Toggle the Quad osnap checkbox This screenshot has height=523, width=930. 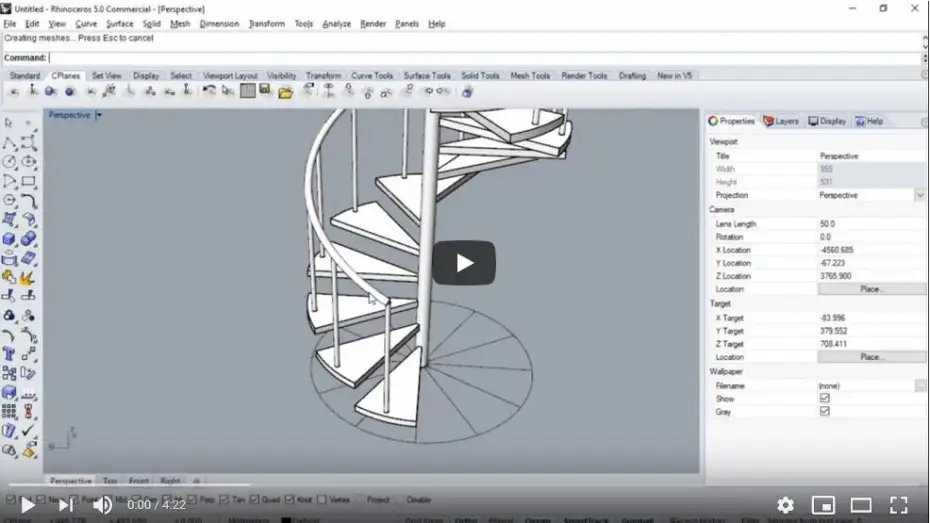coord(254,500)
